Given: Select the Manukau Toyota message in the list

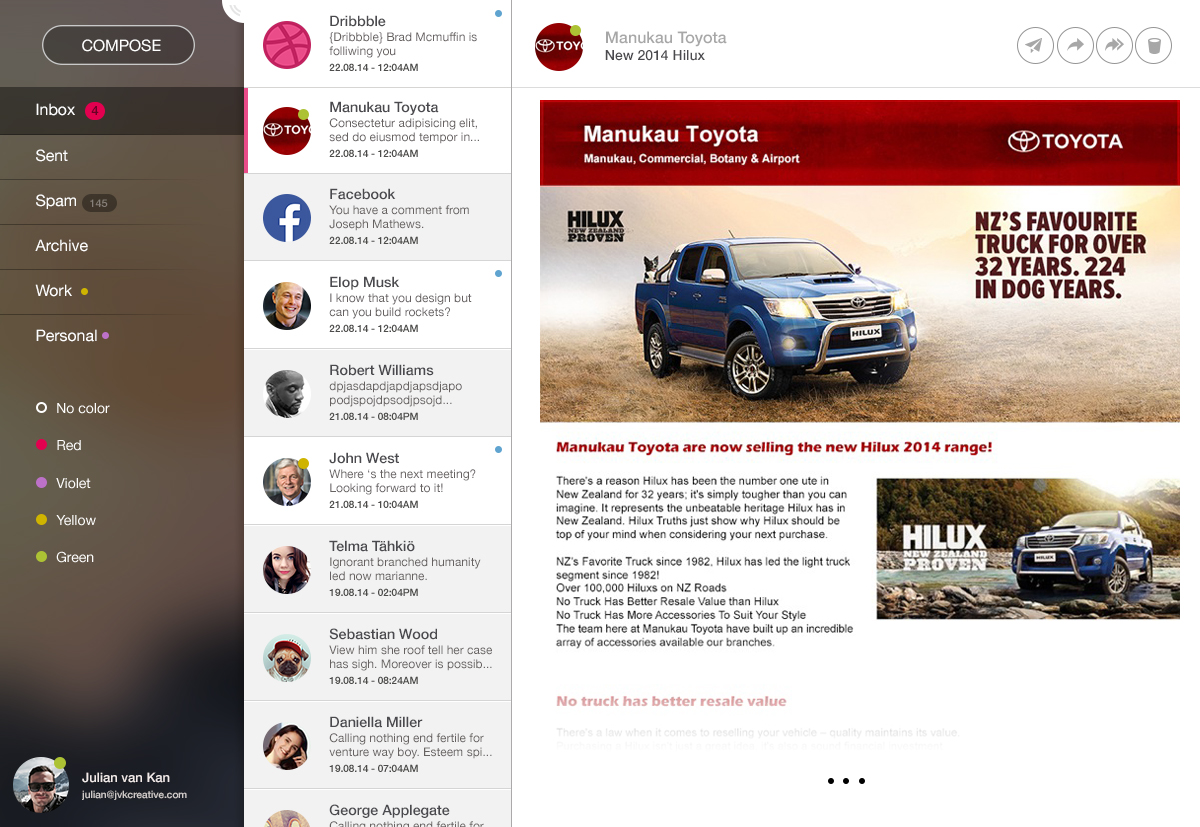Looking at the screenshot, I should (x=378, y=130).
